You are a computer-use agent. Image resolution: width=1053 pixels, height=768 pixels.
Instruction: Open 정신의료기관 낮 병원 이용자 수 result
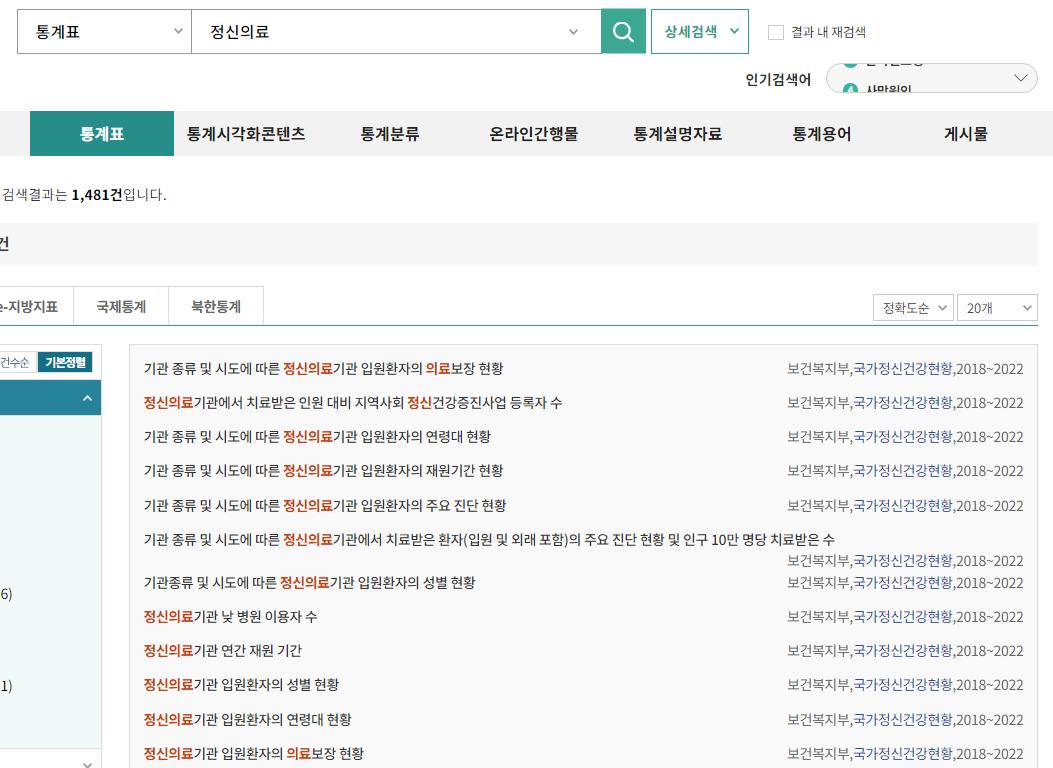click(x=230, y=617)
